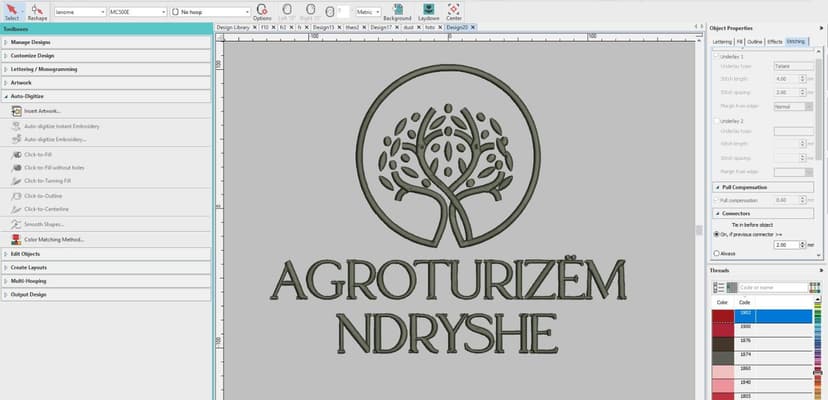
Task: Select thread 1876 brown color swatch
Action: pos(723,344)
